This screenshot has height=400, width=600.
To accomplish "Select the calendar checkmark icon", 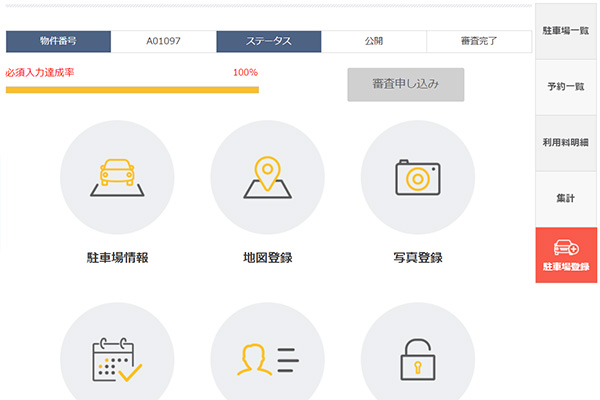I will (x=117, y=358).
